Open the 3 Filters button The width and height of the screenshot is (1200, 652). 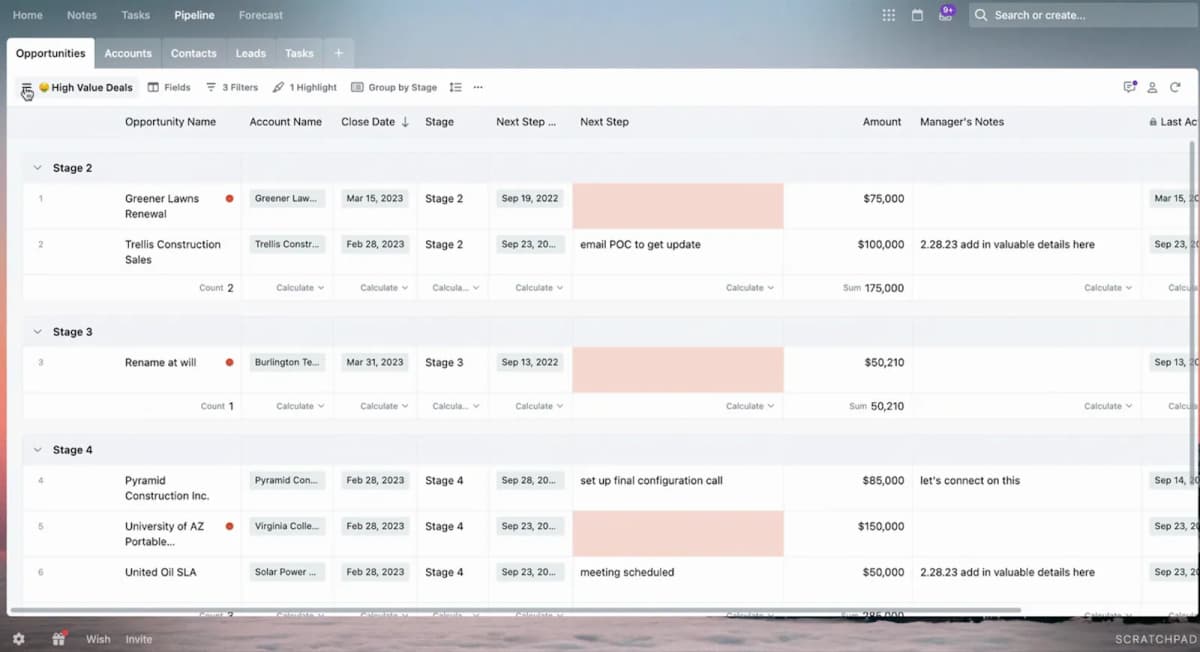232,87
